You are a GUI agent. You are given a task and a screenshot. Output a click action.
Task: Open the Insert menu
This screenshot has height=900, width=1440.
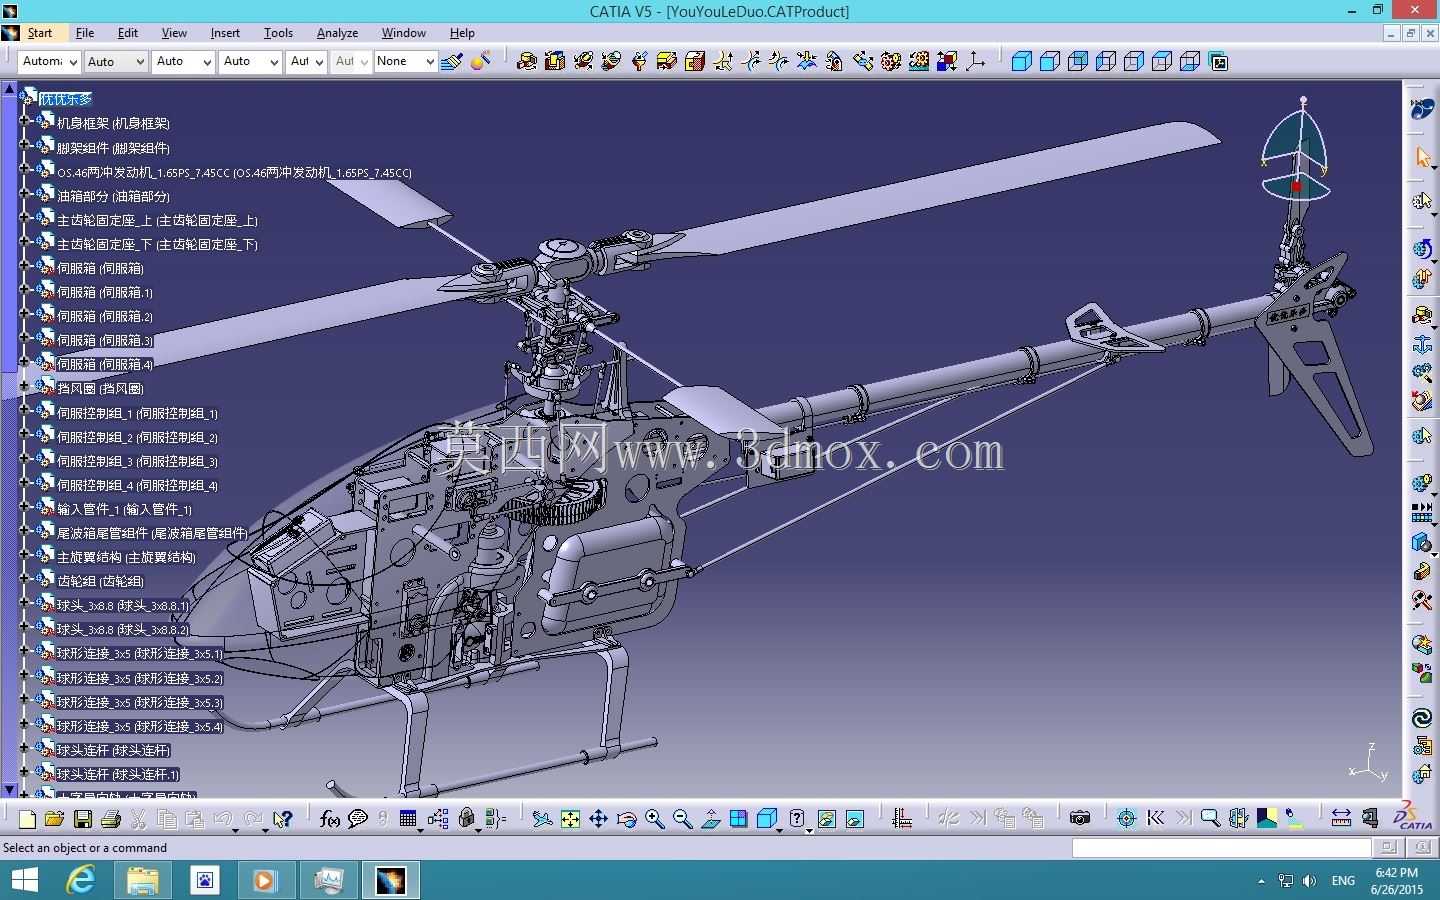click(225, 33)
